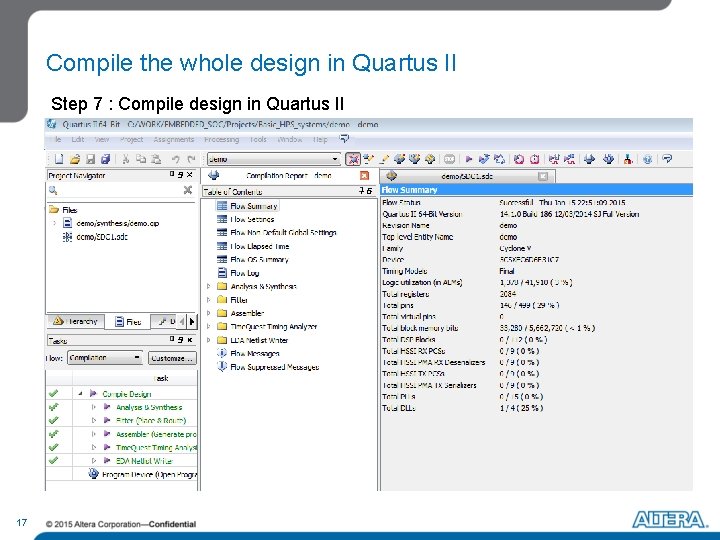Click the Stop Processing toolbar icon
Image resolution: width=720 pixels, height=540 pixels.
[x=450, y=159]
